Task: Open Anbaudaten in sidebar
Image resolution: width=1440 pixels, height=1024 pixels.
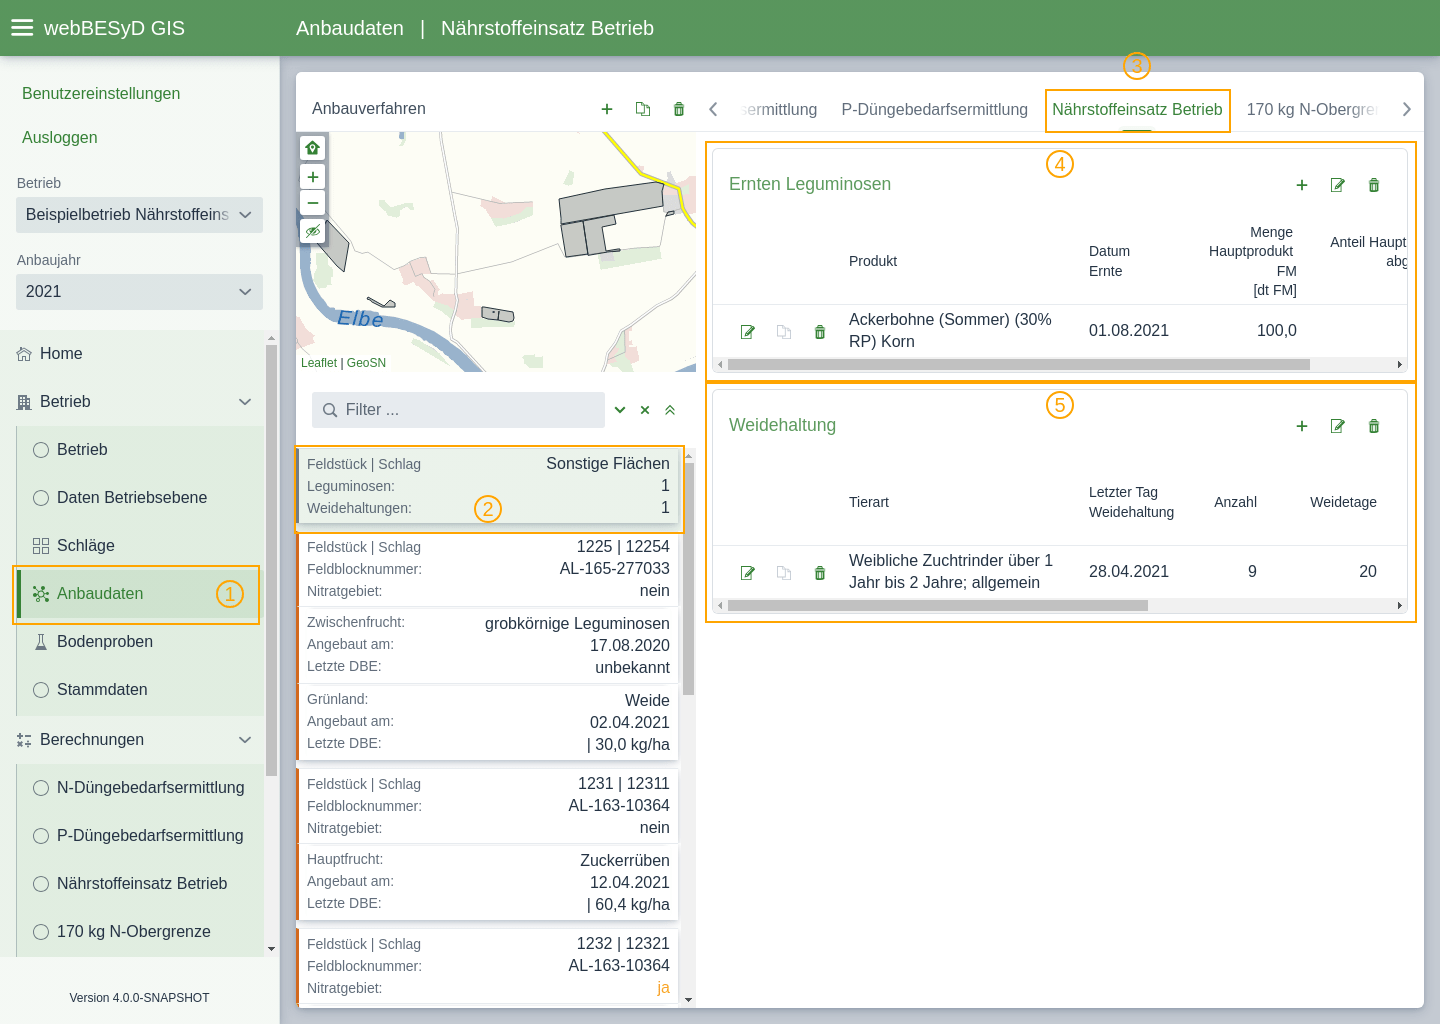Action: pos(140,594)
